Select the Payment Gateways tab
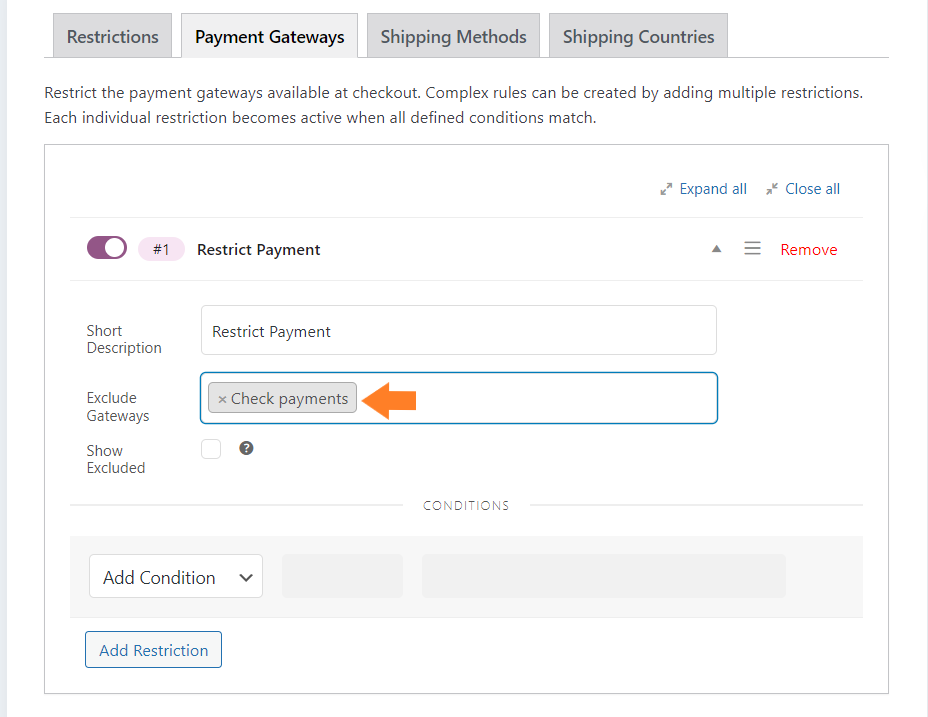This screenshot has height=717, width=928. pos(269,36)
